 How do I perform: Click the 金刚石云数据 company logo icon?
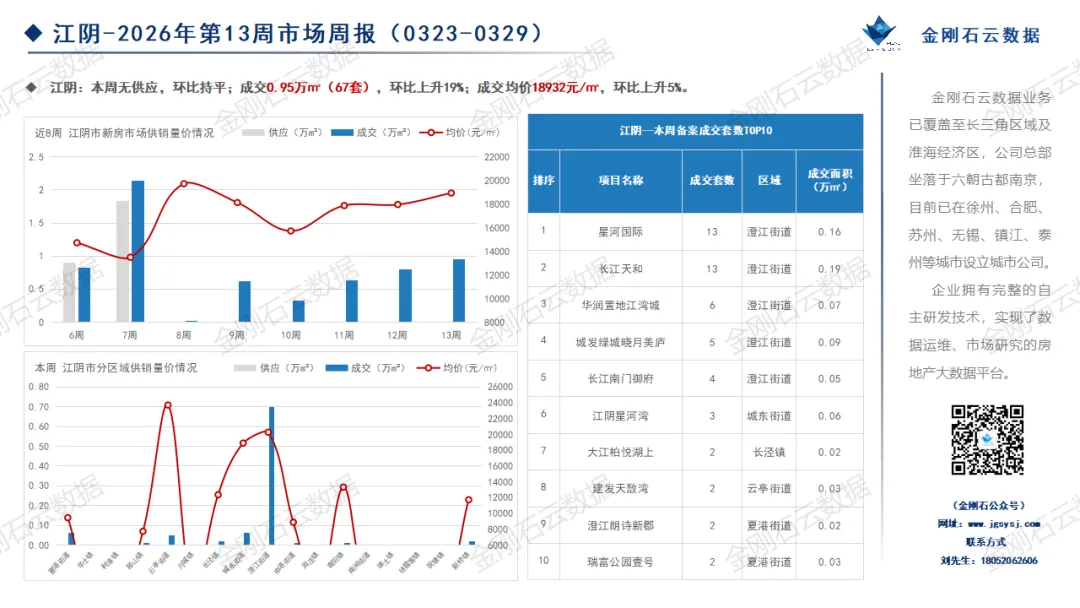[880, 32]
